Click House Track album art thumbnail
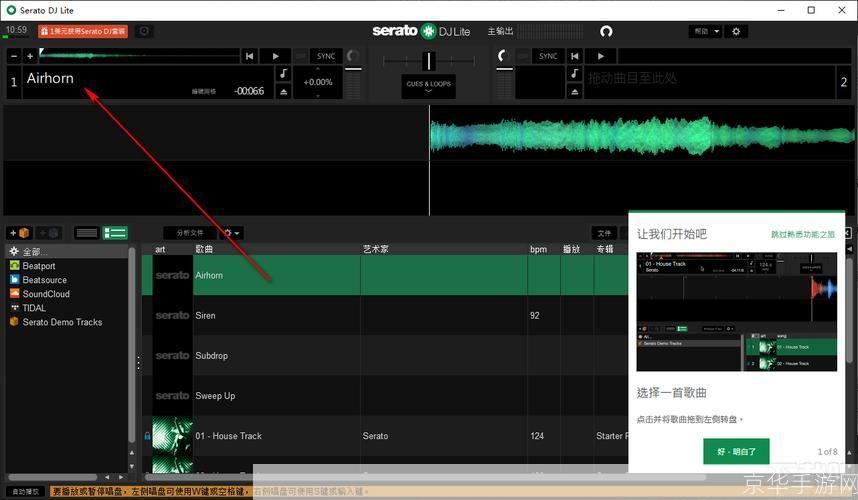The height and width of the screenshot is (500, 858). pyautogui.click(x=172, y=436)
